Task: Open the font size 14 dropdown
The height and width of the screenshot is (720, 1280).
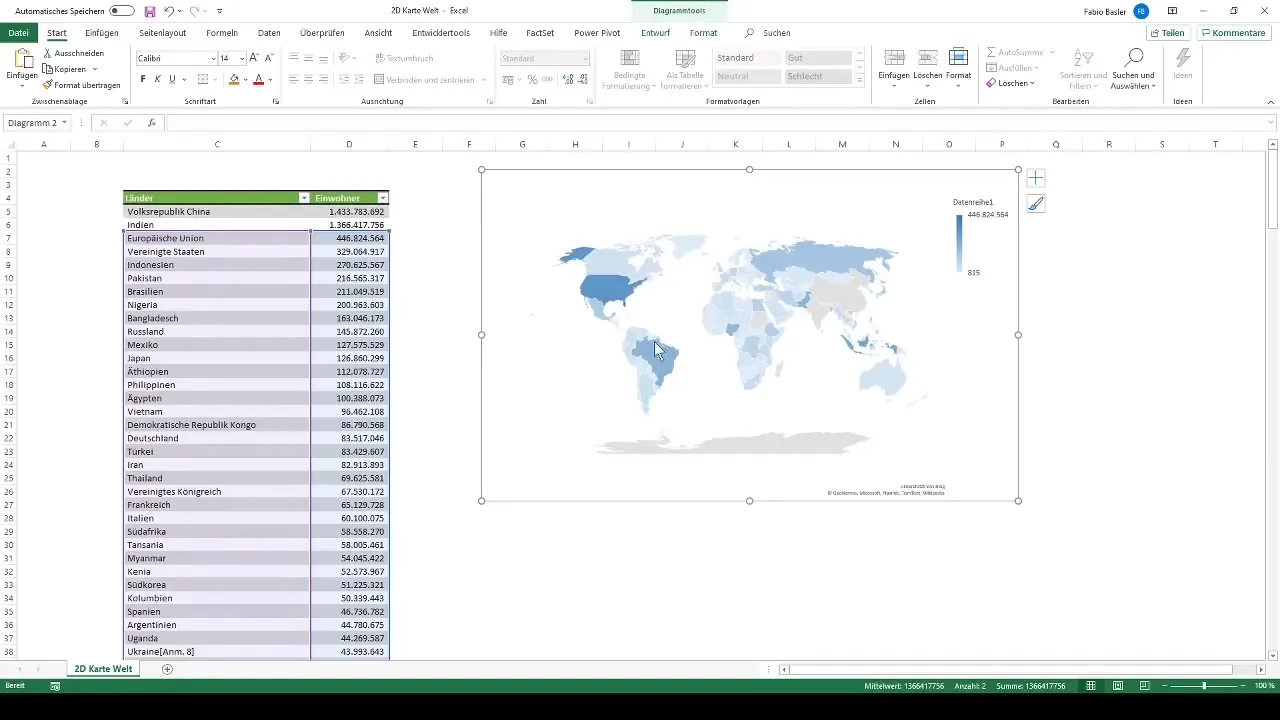Action: coord(240,59)
